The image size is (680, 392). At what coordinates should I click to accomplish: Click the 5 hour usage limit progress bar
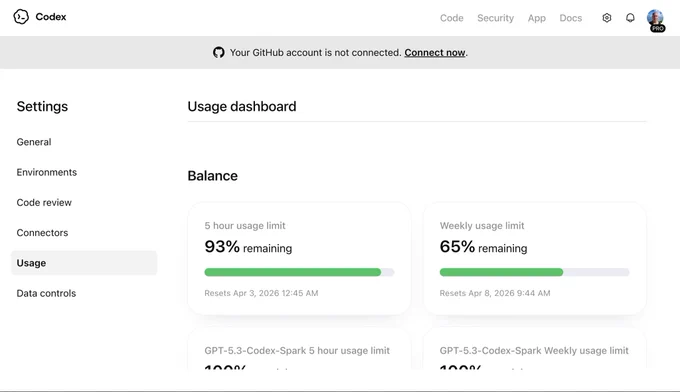(299, 272)
